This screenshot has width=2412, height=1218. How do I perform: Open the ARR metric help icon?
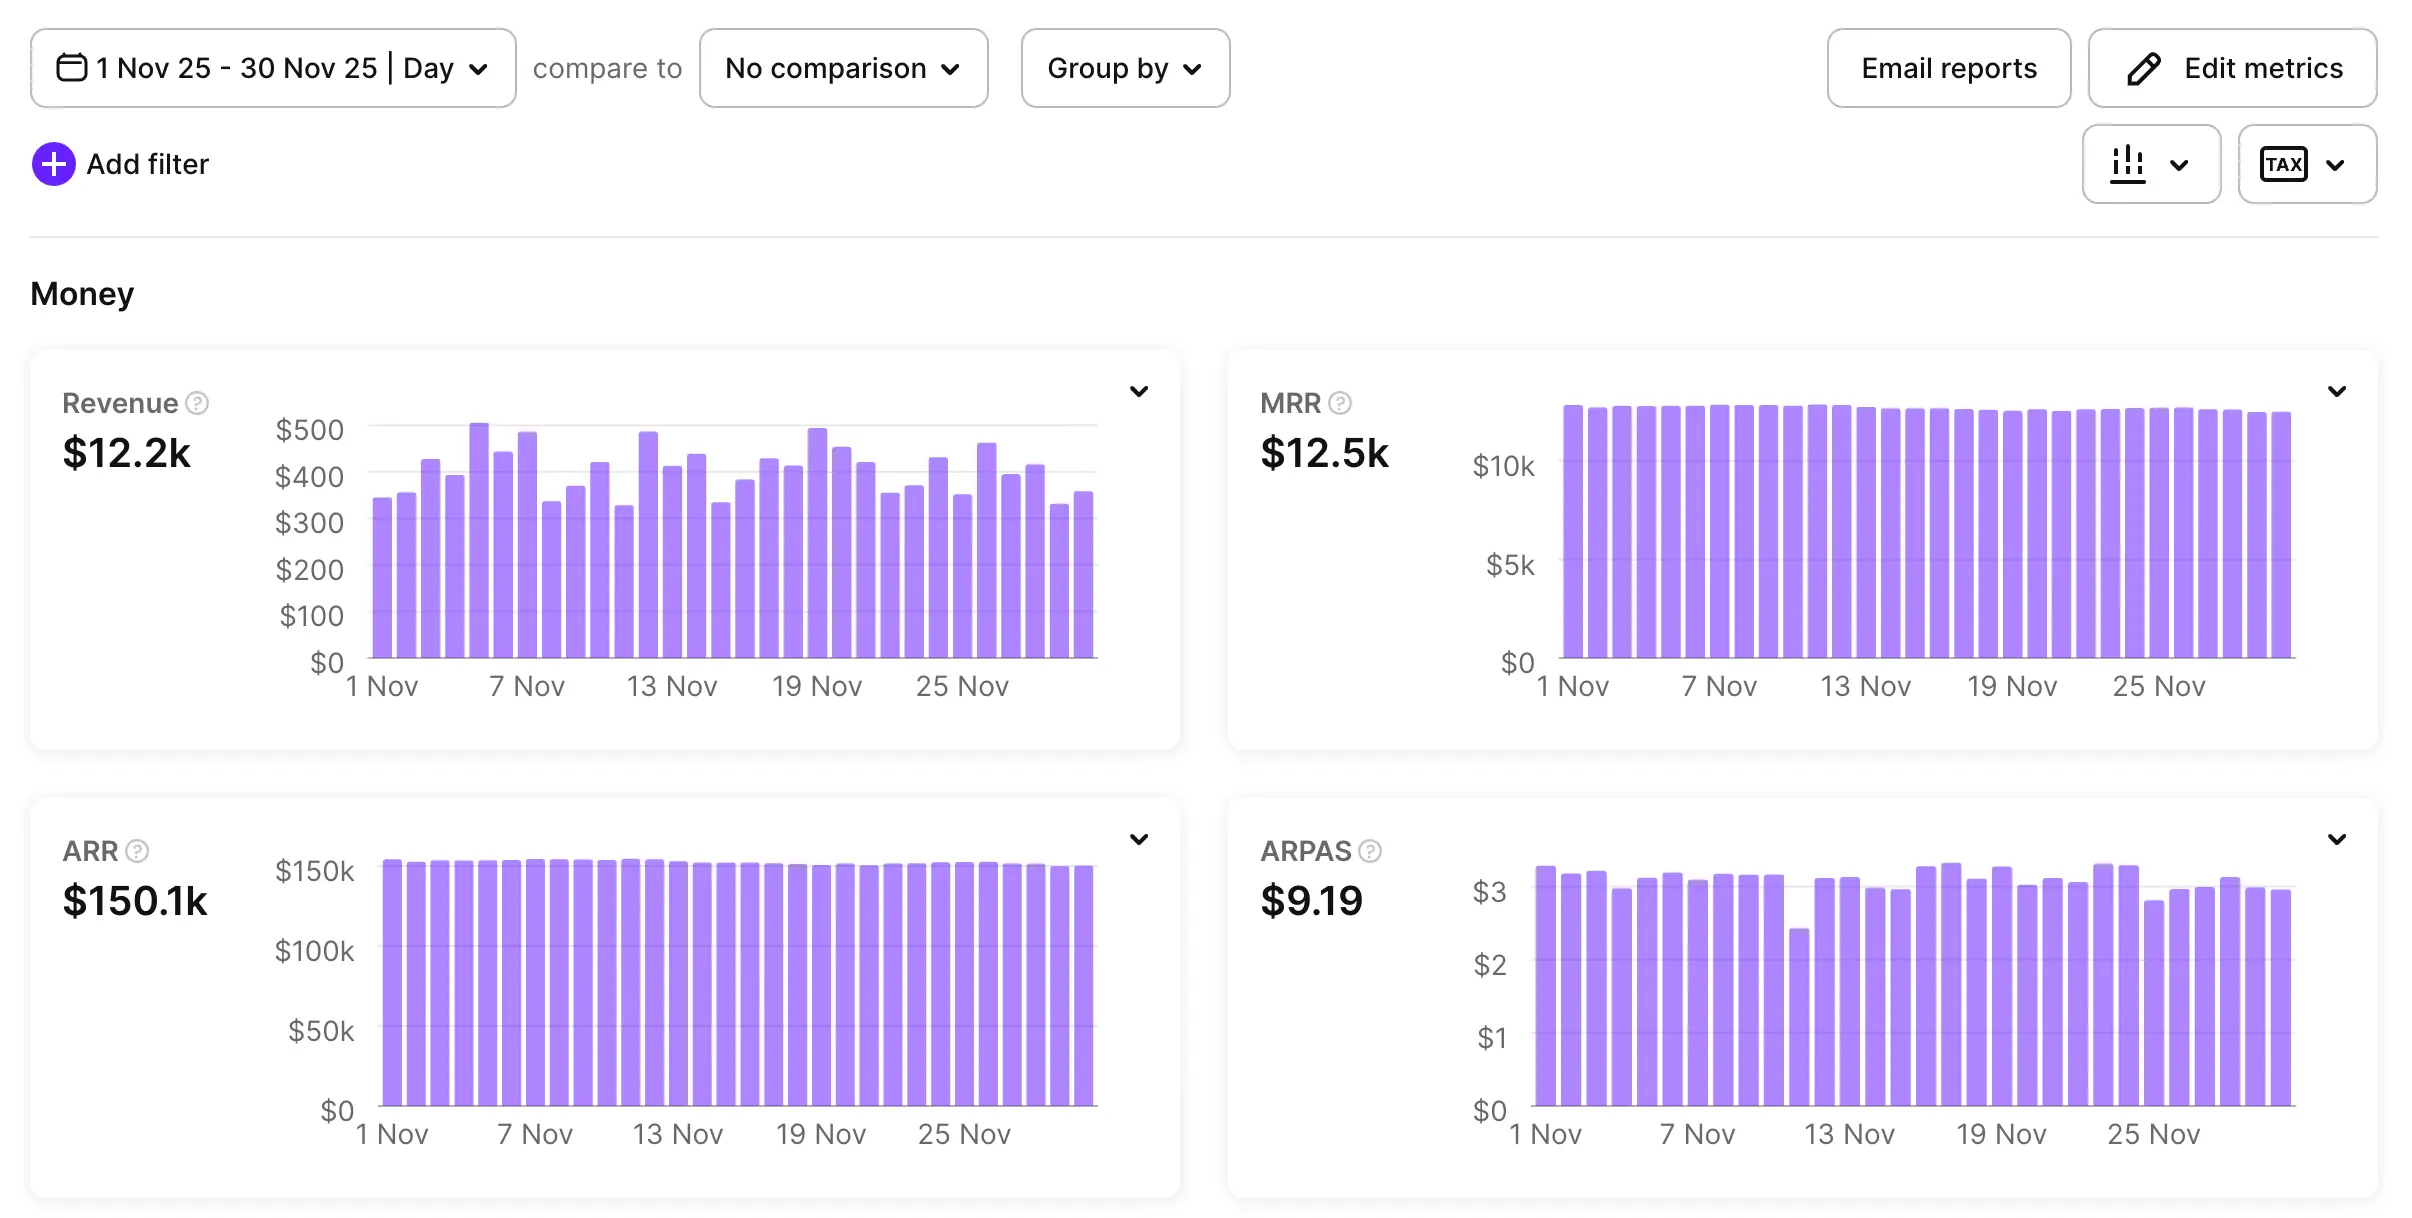pos(138,851)
